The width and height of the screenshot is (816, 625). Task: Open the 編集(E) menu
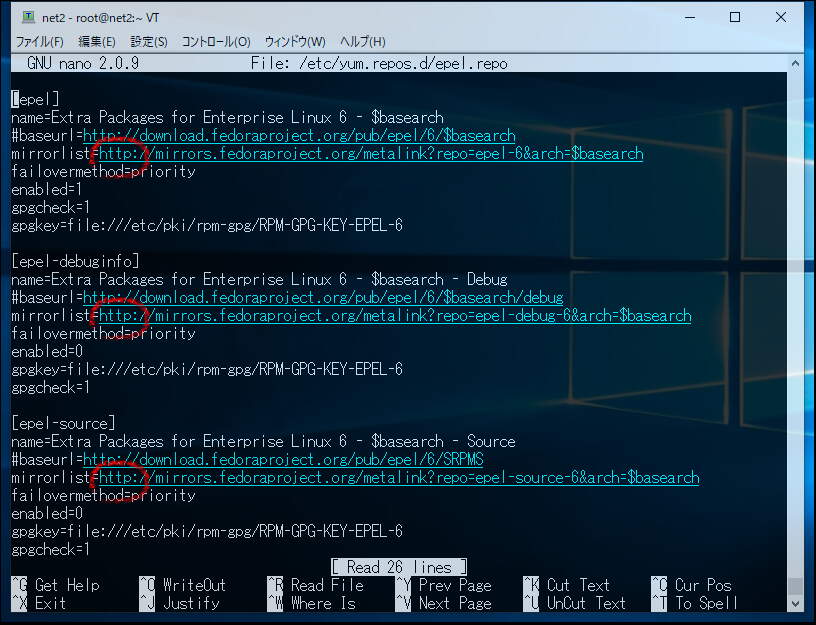tap(97, 42)
